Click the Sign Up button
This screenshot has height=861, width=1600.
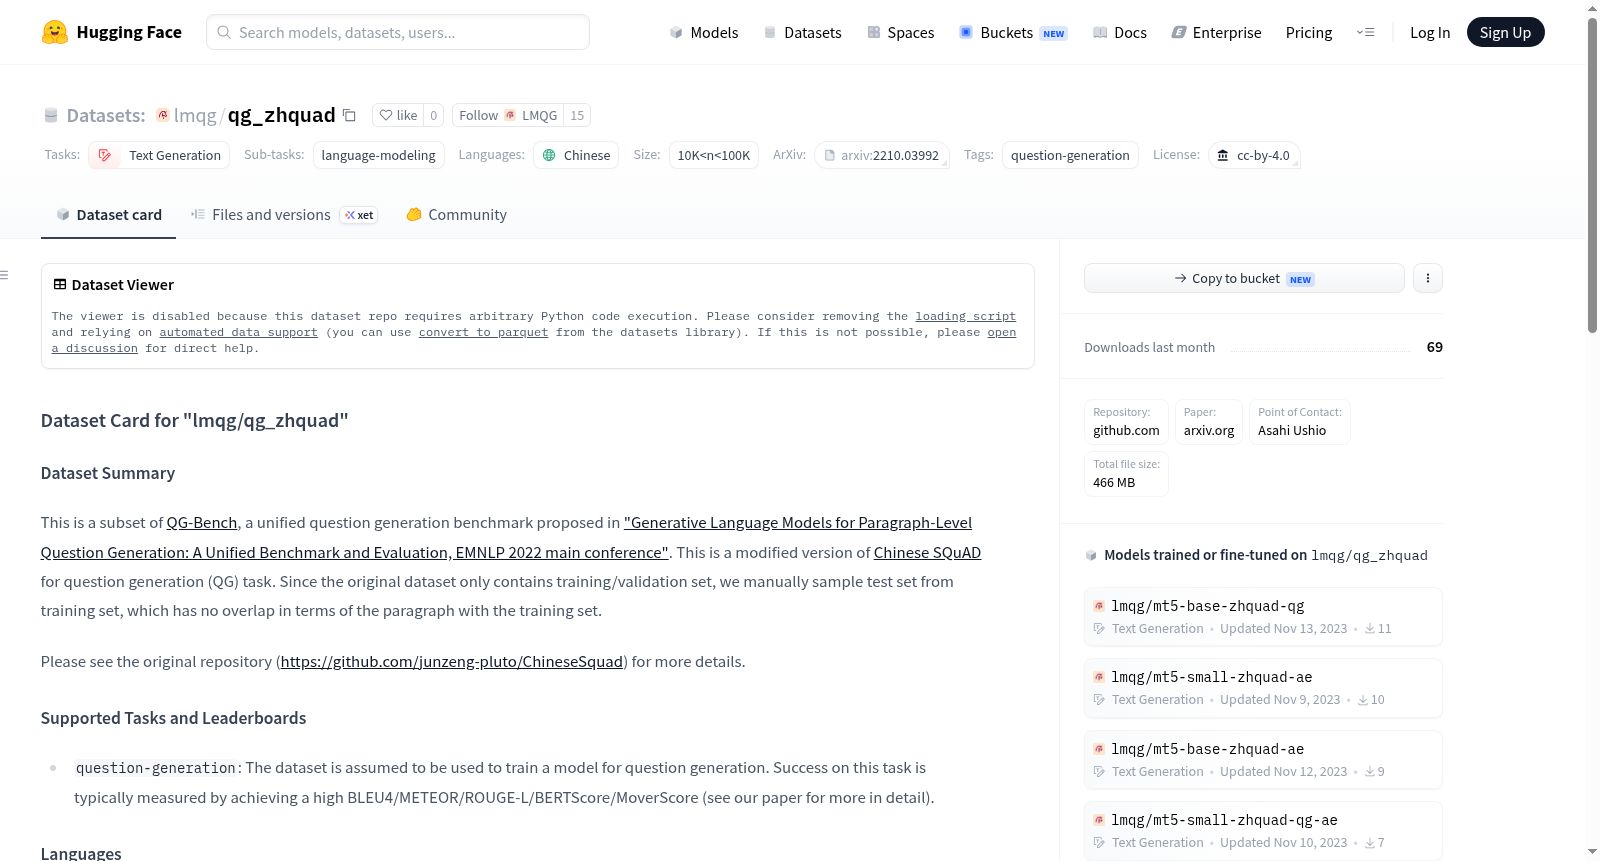click(1506, 32)
